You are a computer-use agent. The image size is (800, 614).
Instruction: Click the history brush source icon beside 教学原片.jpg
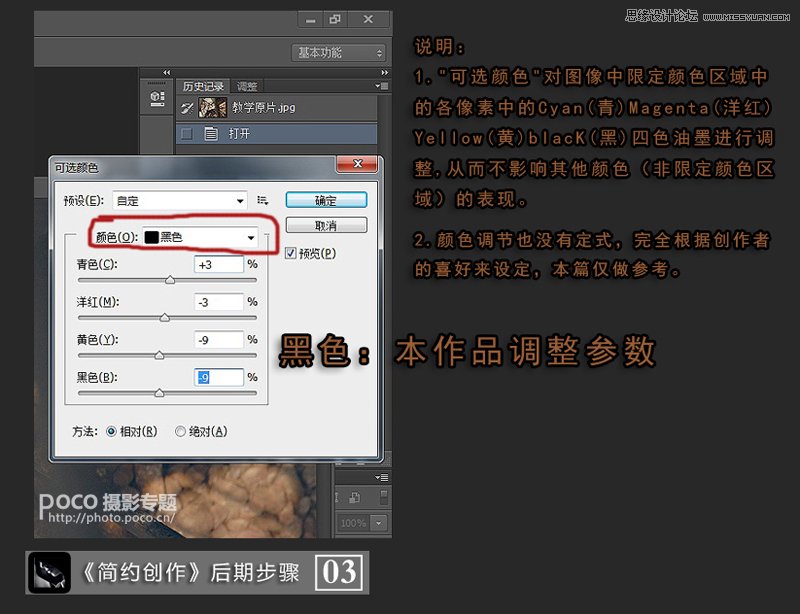[187, 108]
